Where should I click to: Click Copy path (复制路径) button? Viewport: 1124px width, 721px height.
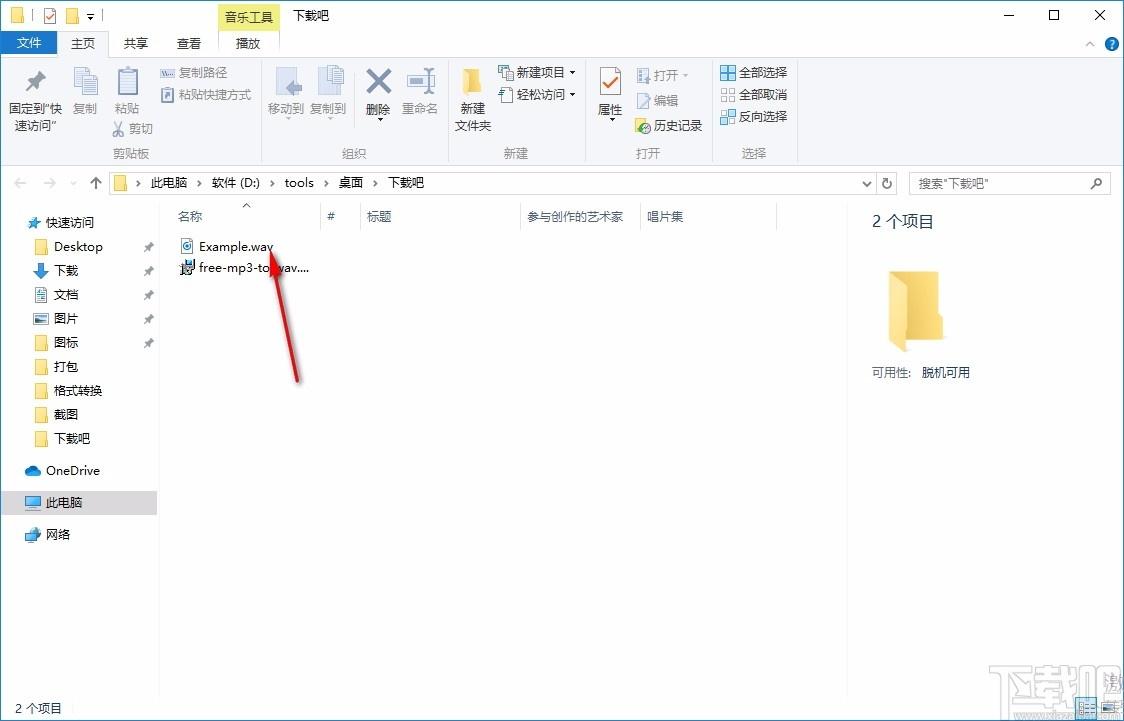click(194, 72)
